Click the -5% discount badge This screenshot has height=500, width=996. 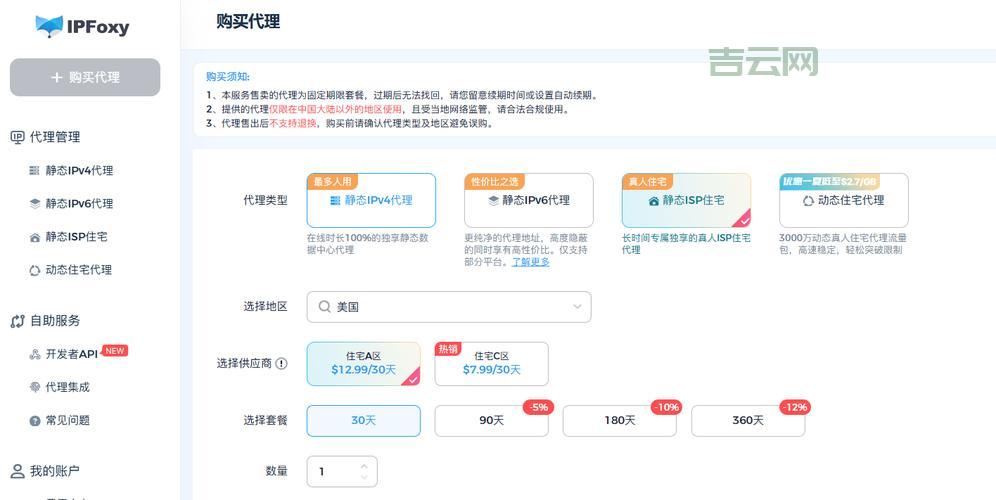[x=538, y=407]
